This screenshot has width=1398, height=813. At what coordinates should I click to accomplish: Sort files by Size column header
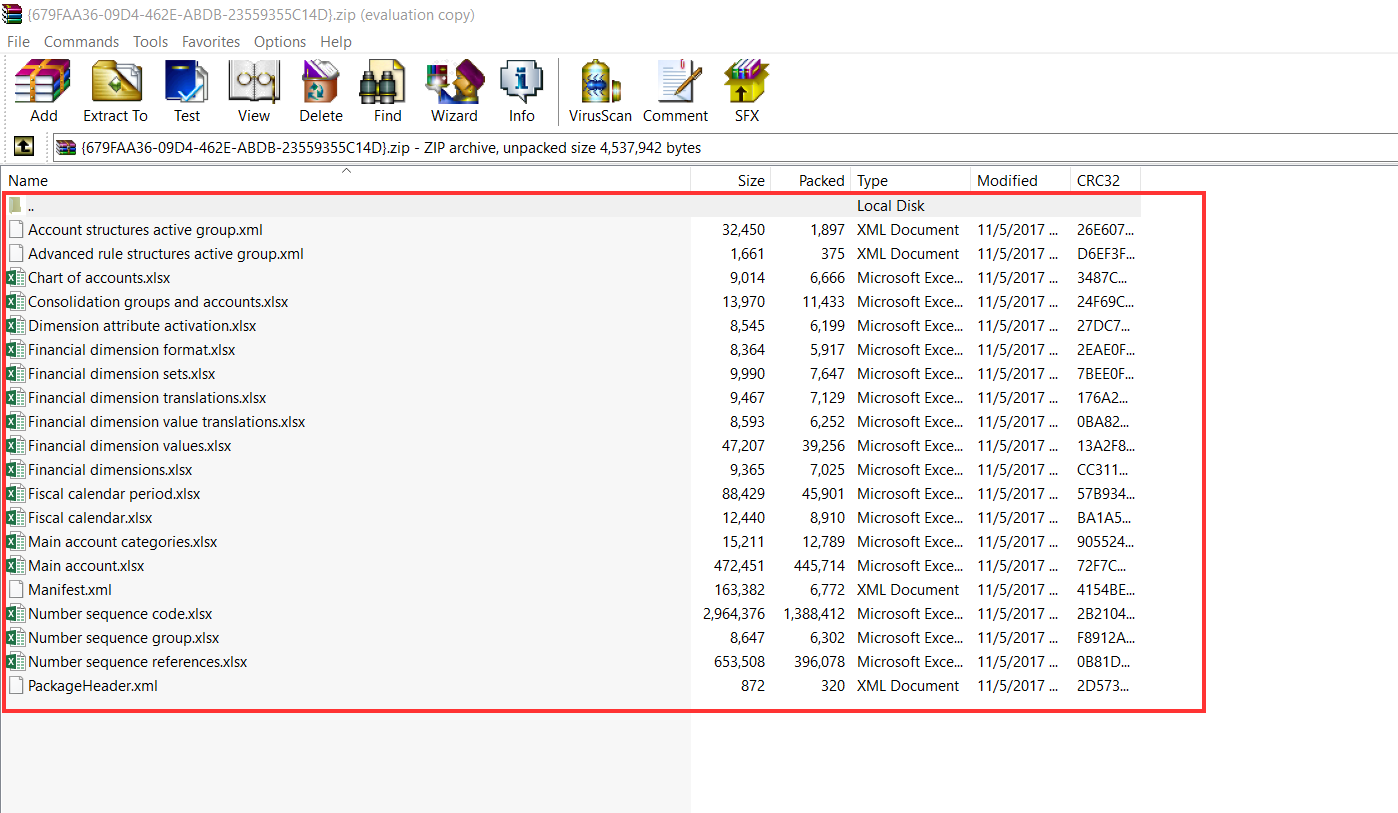pyautogui.click(x=750, y=181)
